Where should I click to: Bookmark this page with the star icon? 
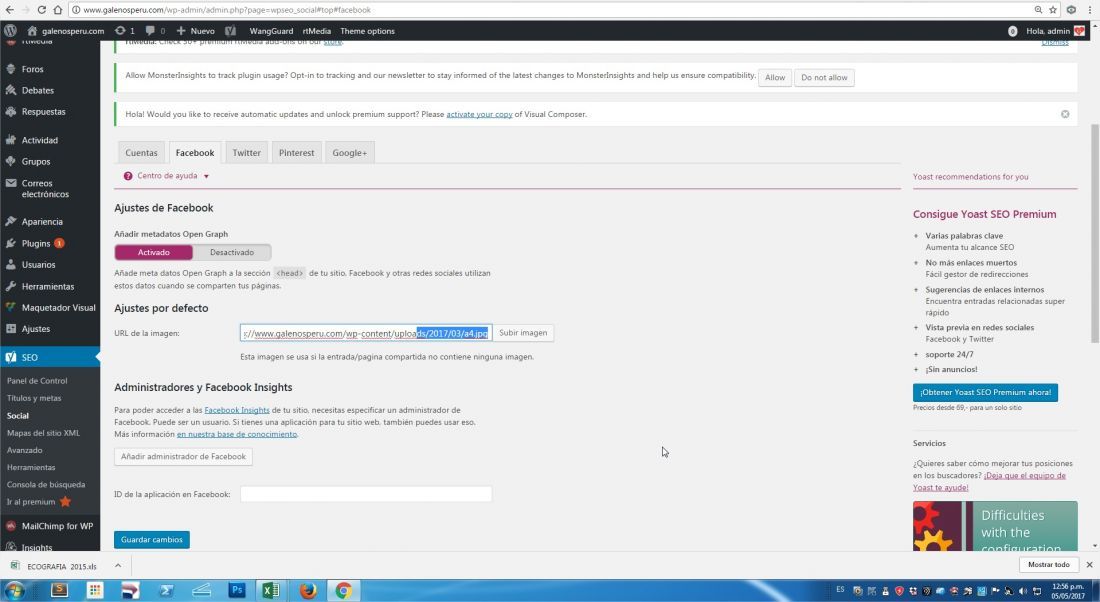(x=1053, y=10)
